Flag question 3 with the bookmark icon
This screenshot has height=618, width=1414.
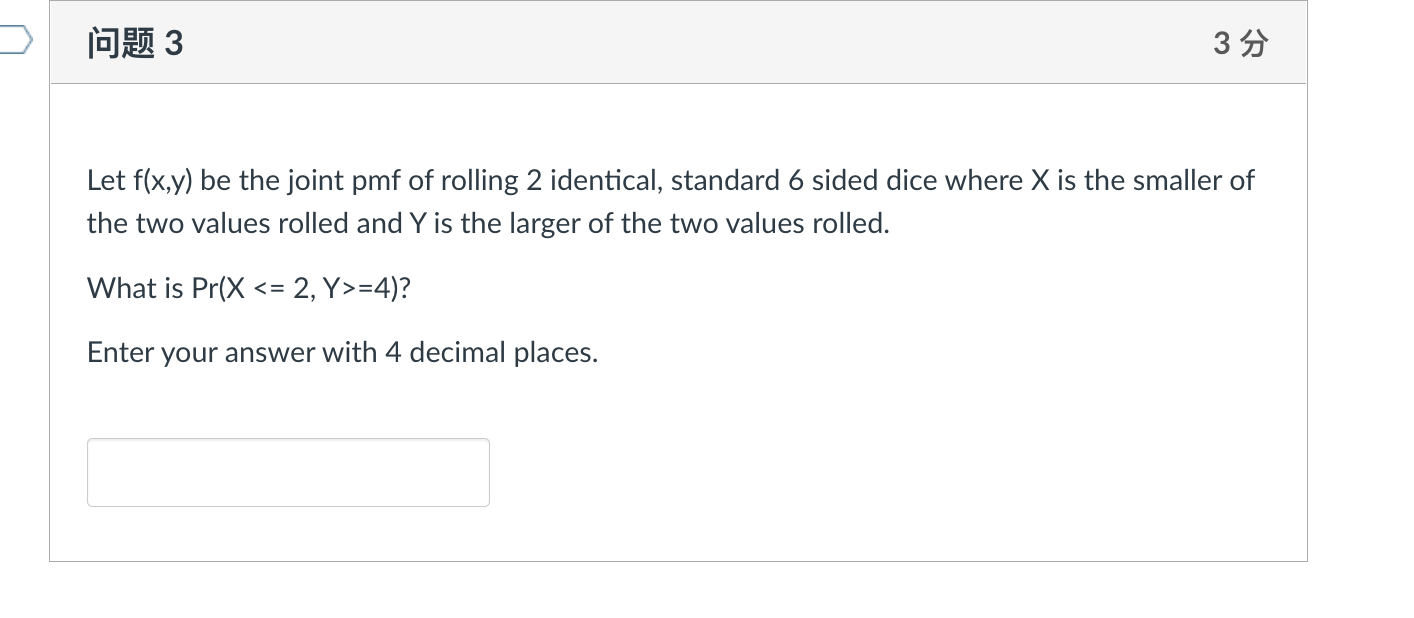(x=15, y=41)
